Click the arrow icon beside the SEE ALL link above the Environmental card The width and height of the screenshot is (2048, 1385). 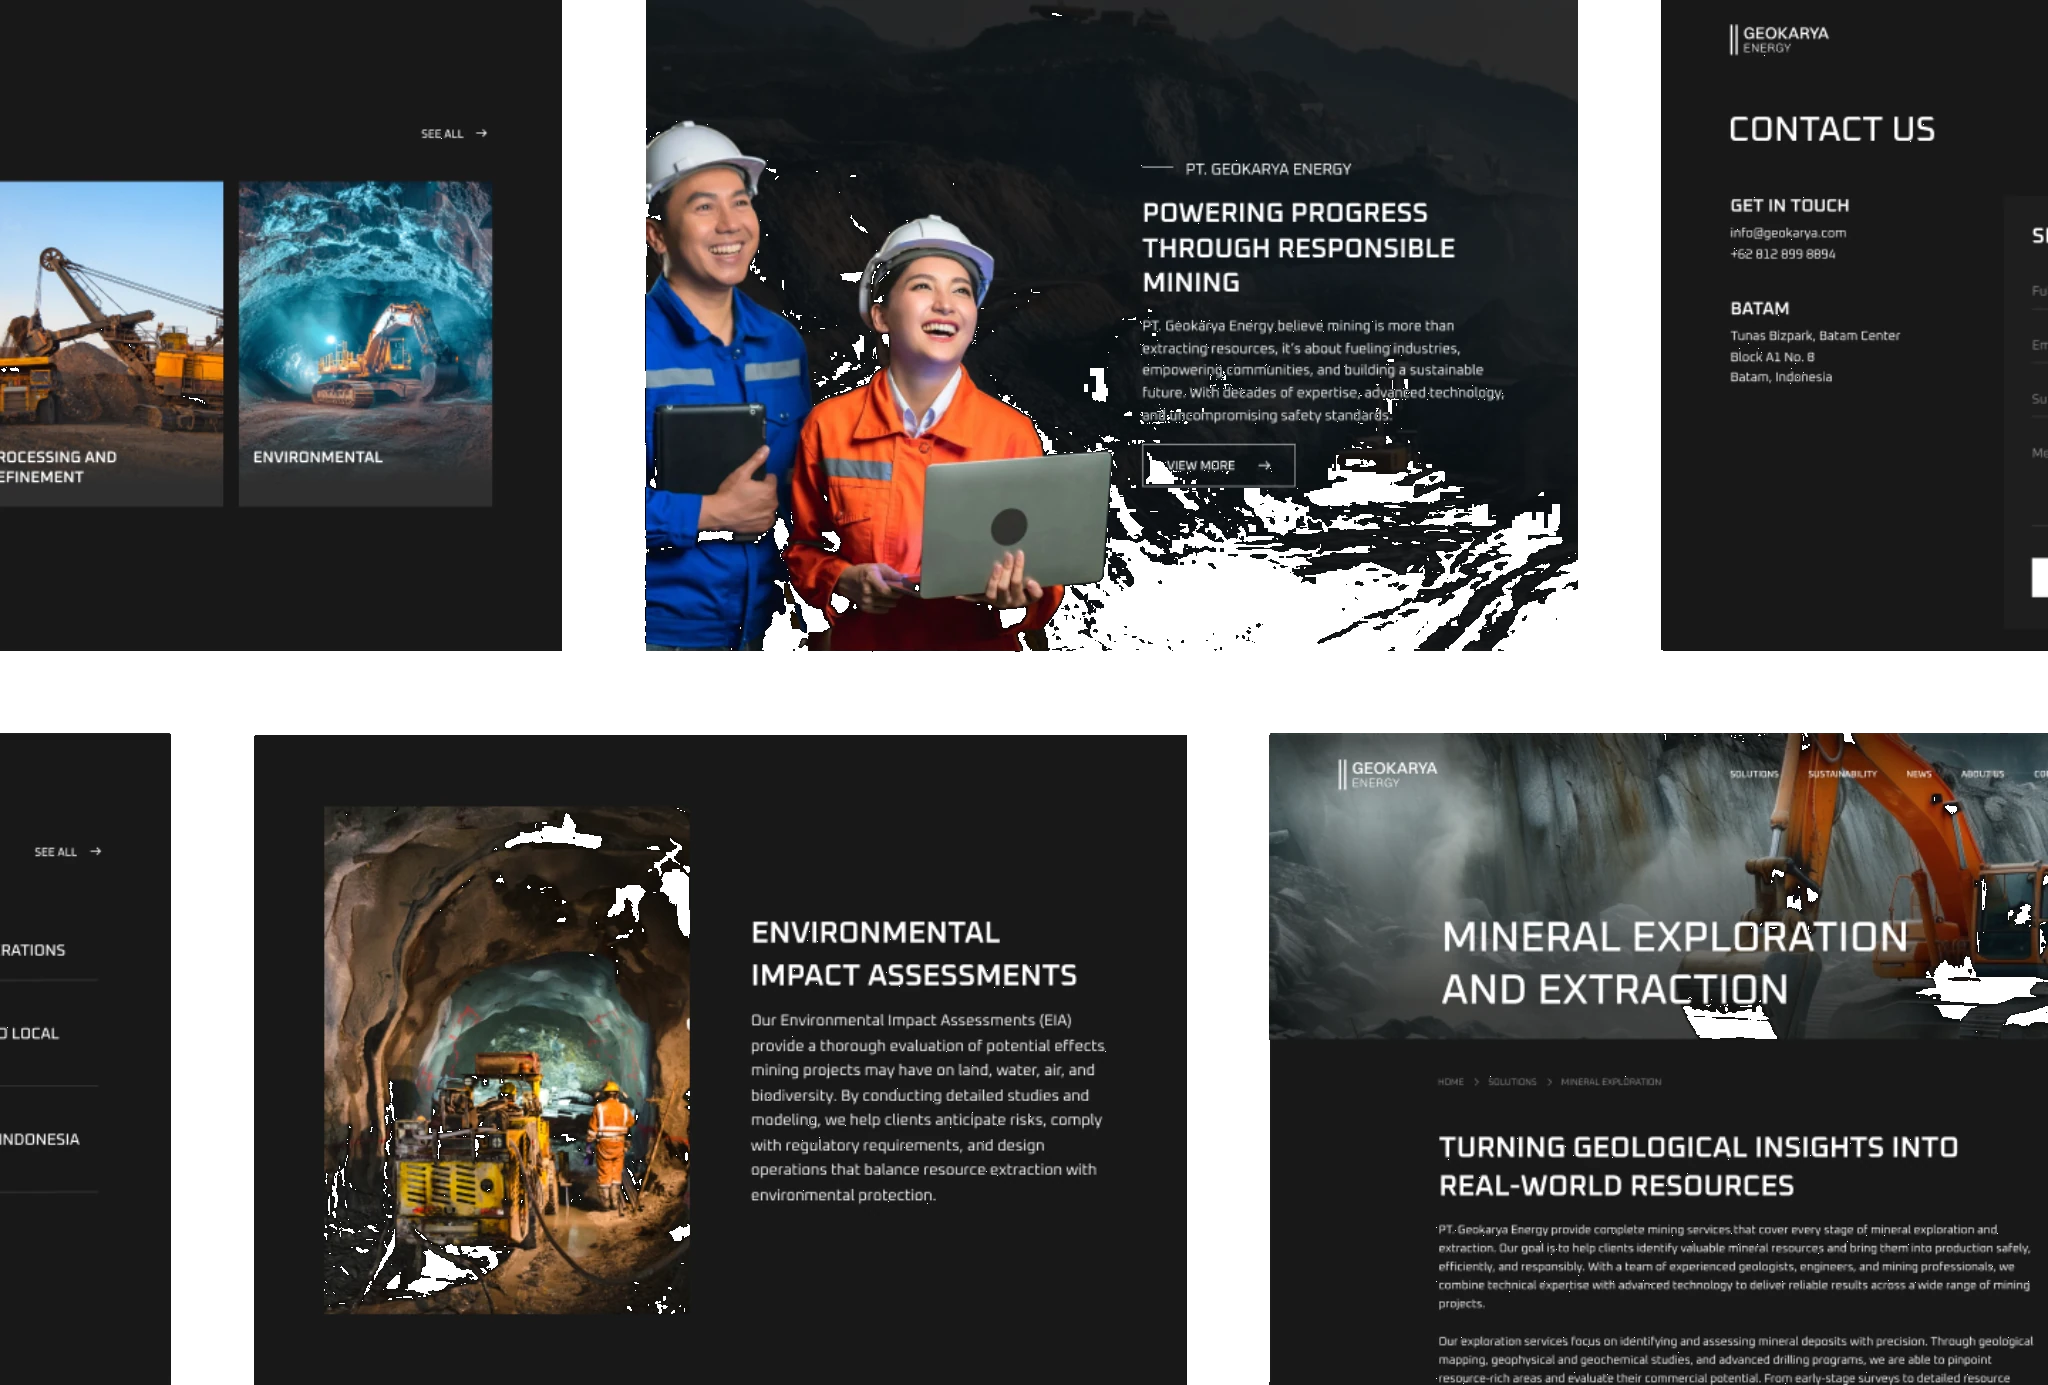click(481, 133)
